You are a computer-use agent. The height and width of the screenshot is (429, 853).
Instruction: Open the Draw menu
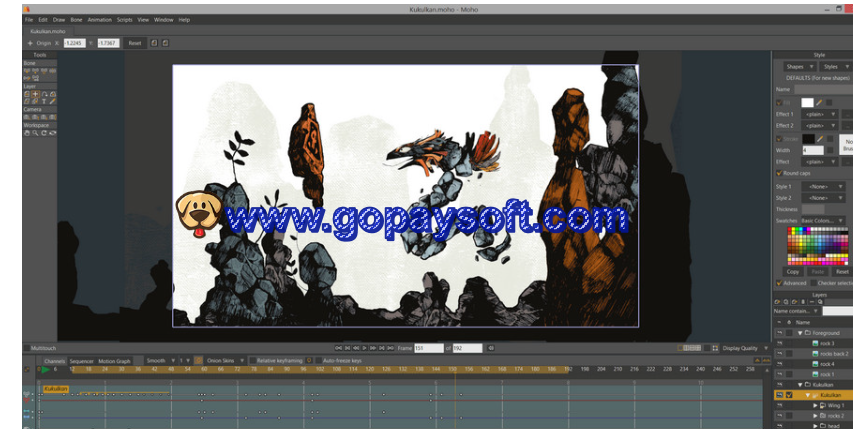tap(59, 20)
